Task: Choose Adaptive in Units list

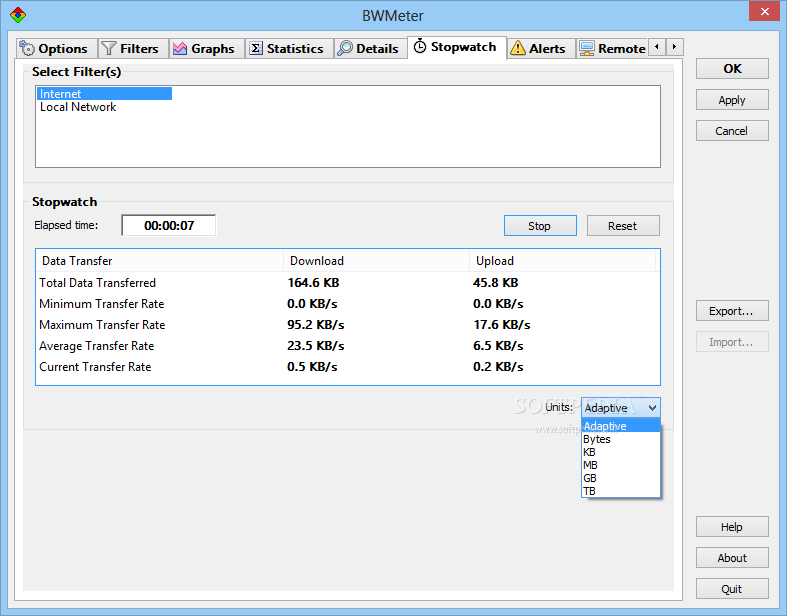Action: pyautogui.click(x=621, y=426)
